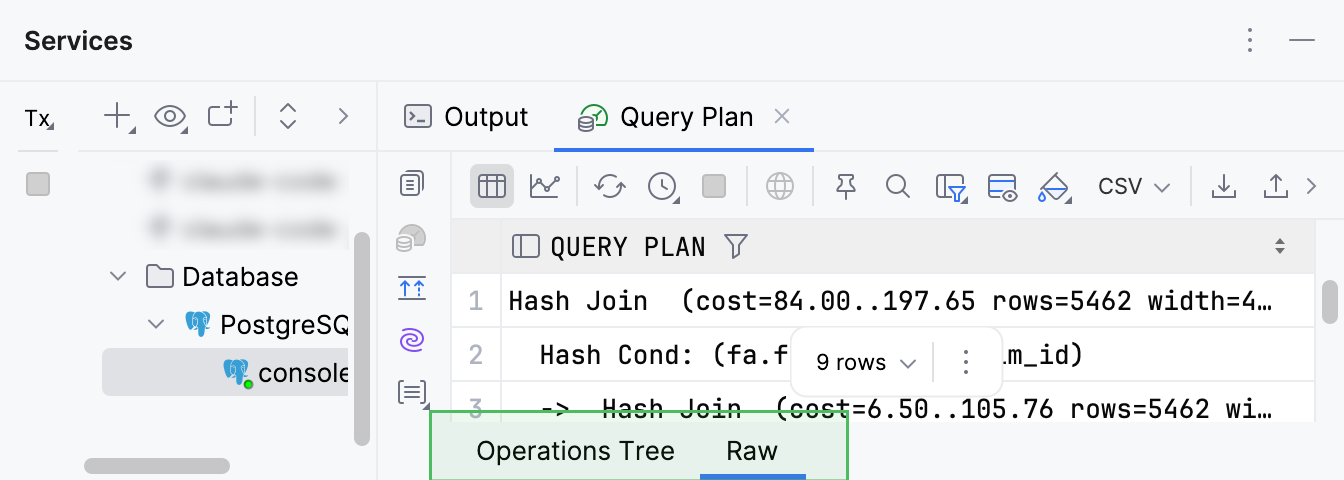Select table view mode icon
The image size is (1344, 480).
pos(492,186)
